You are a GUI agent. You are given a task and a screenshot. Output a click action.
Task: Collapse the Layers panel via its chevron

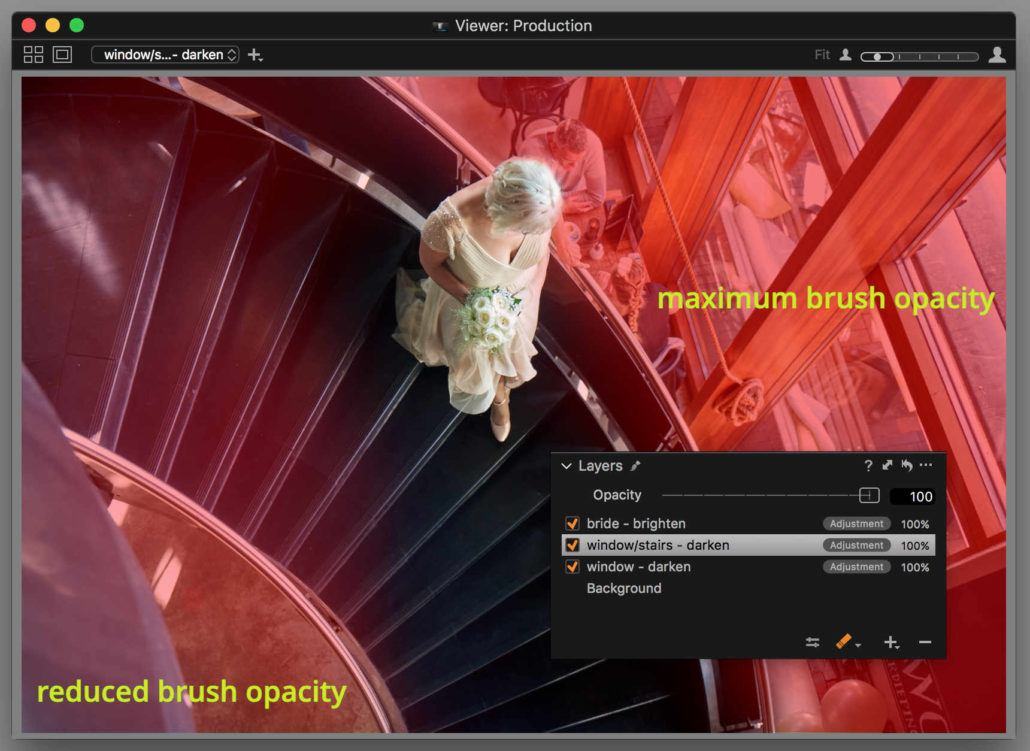[567, 466]
